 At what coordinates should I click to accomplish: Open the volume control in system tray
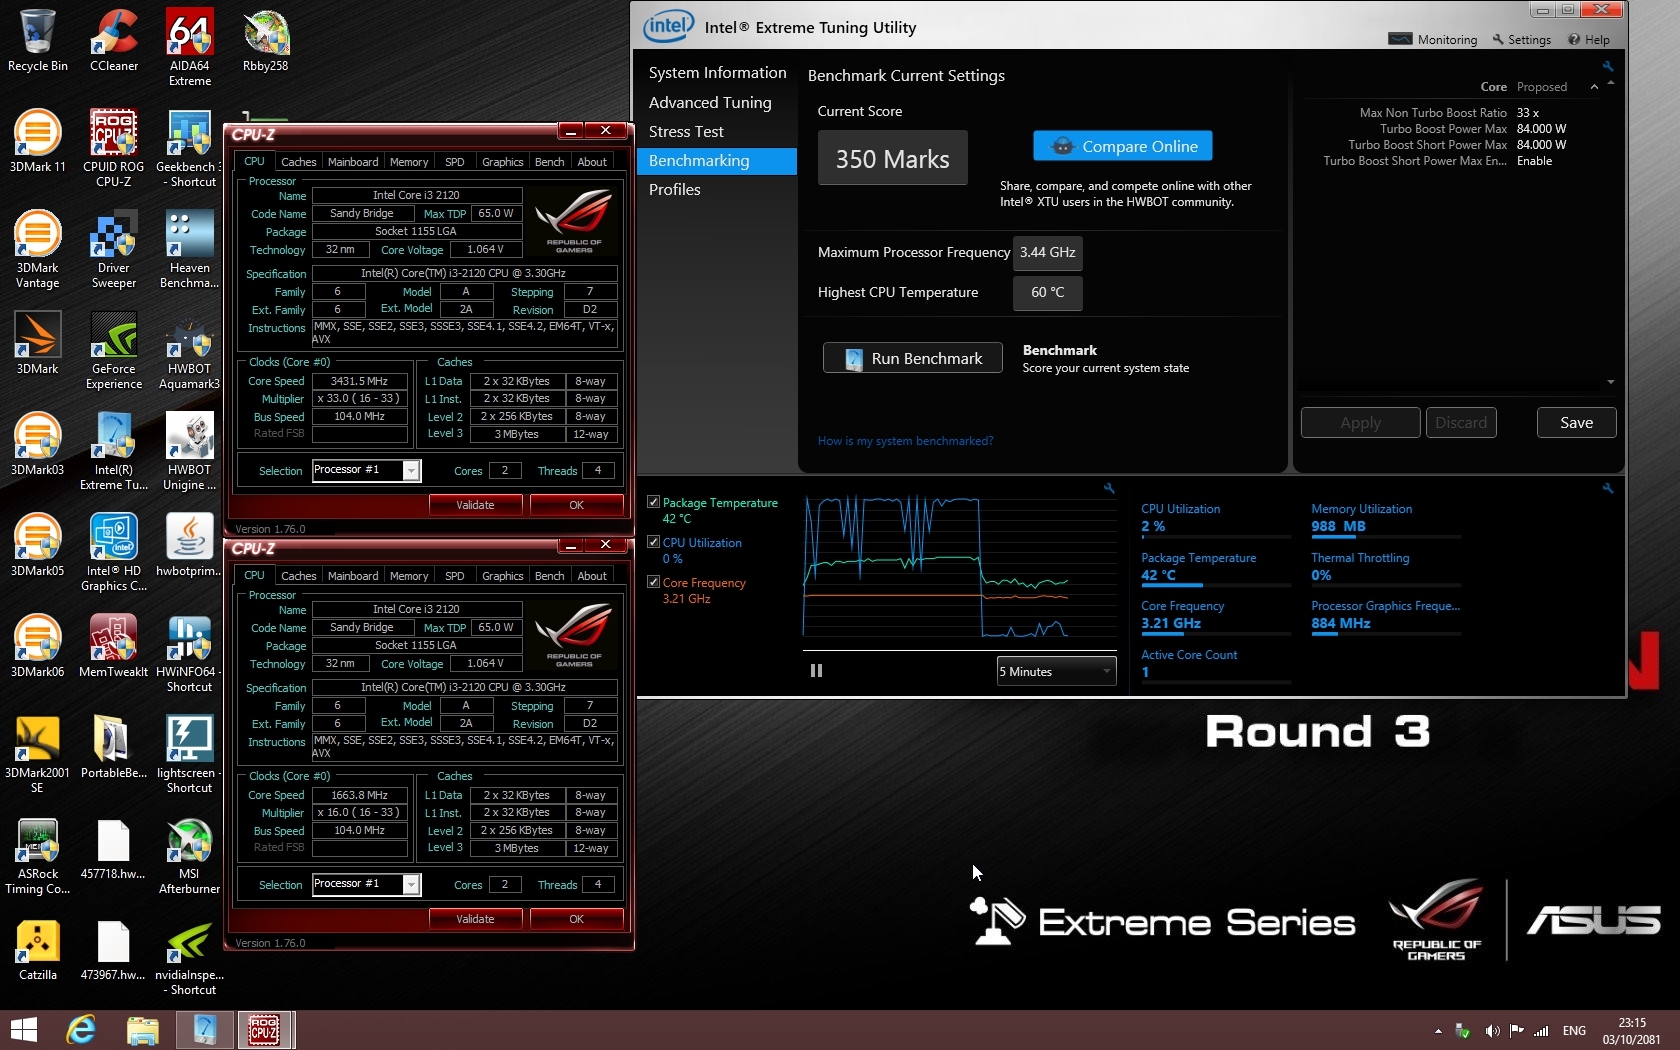(1492, 1030)
